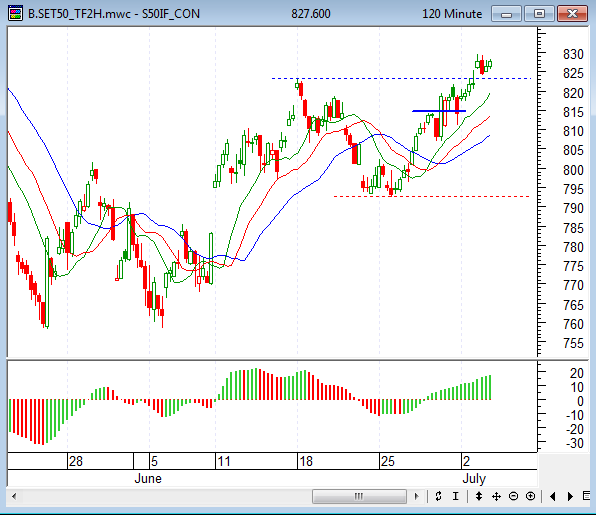Image resolution: width=596 pixels, height=515 pixels.
Task: Click scrollbar right arrow
Action: tap(417, 496)
